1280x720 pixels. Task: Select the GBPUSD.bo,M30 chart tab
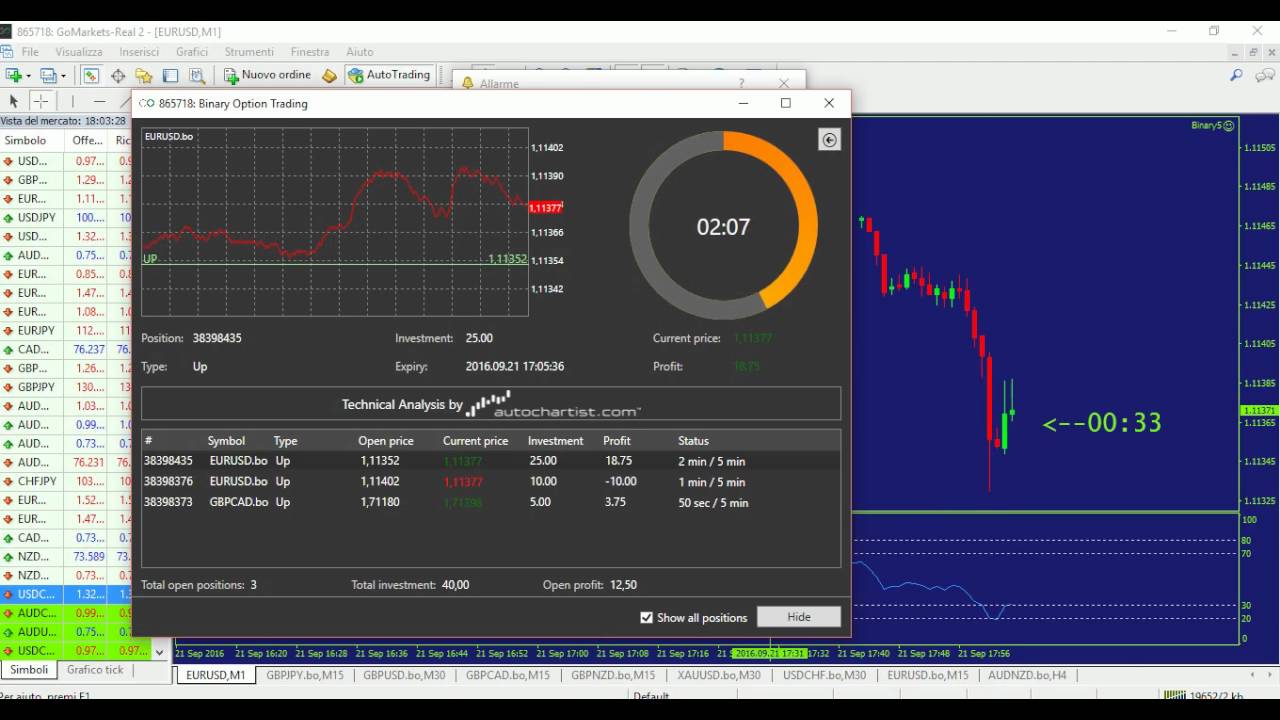404,675
